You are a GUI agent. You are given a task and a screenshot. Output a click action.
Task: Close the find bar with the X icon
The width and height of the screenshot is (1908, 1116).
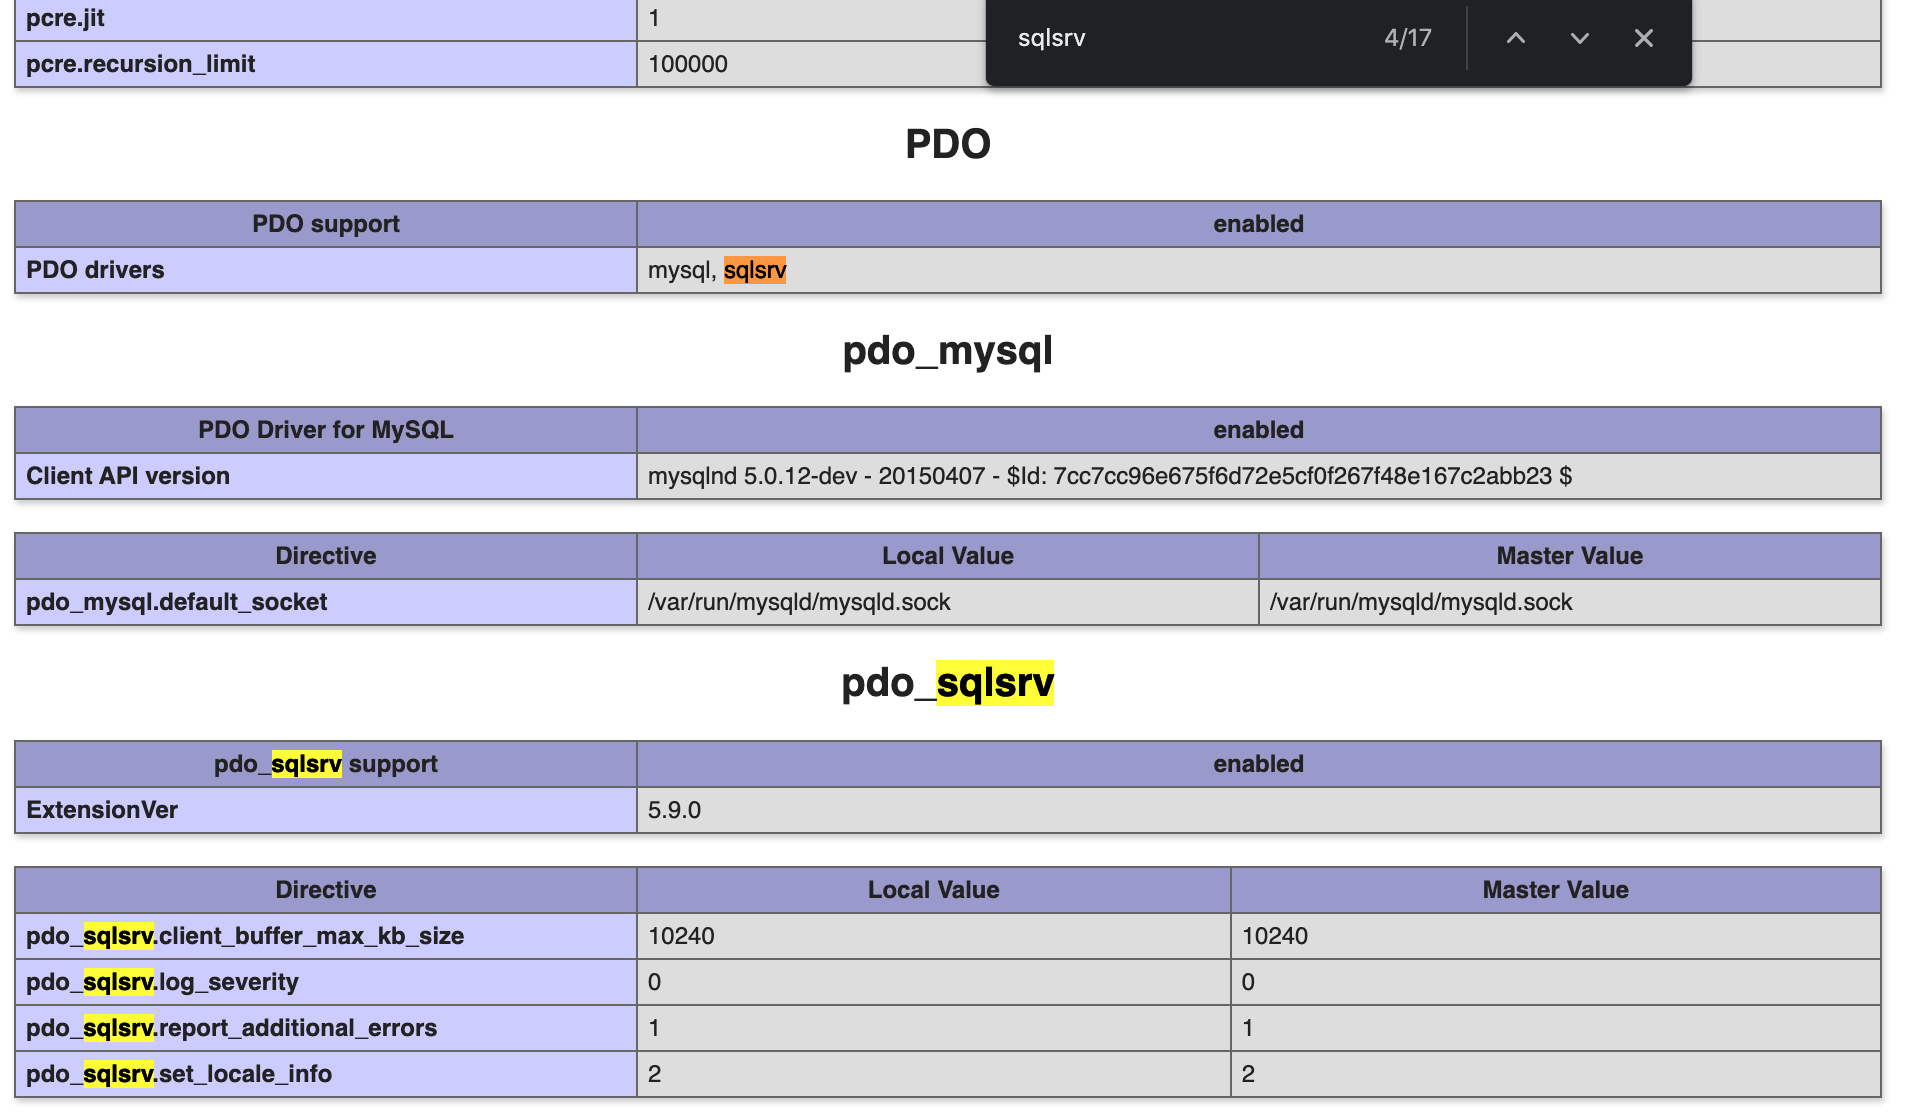1643,38
